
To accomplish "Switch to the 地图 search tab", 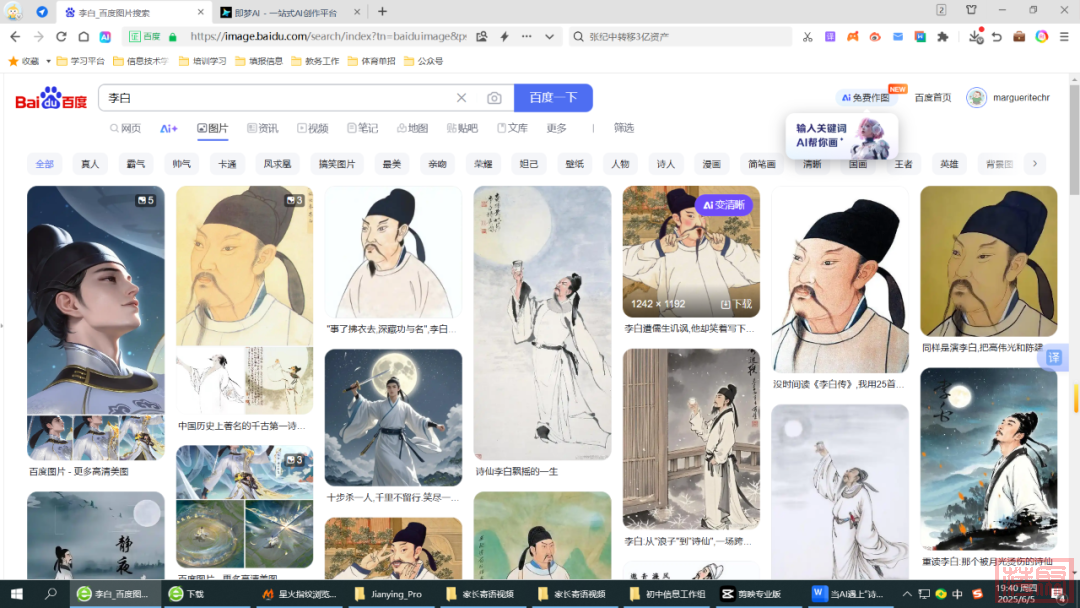I will 413,128.
